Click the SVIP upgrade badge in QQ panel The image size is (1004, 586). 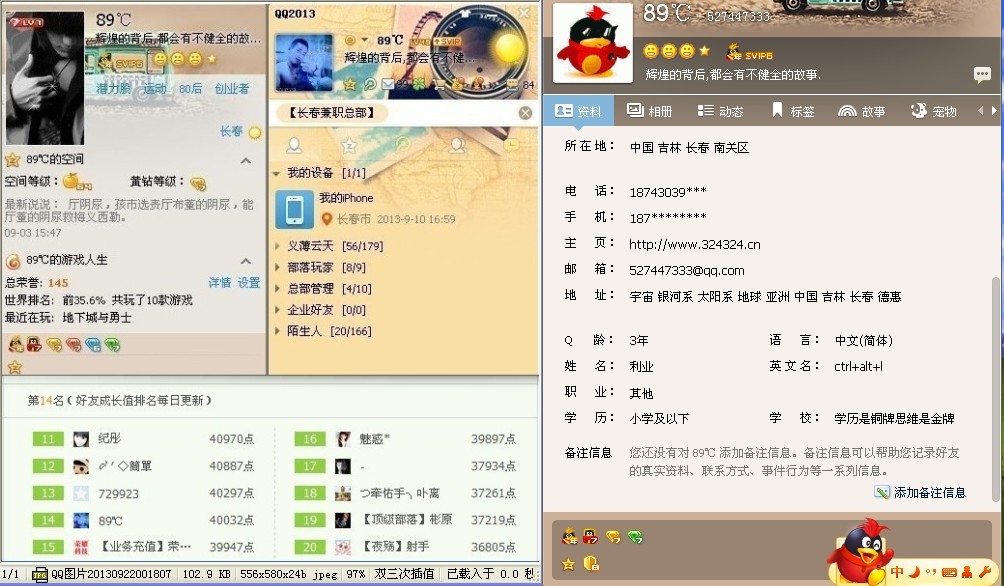447,41
